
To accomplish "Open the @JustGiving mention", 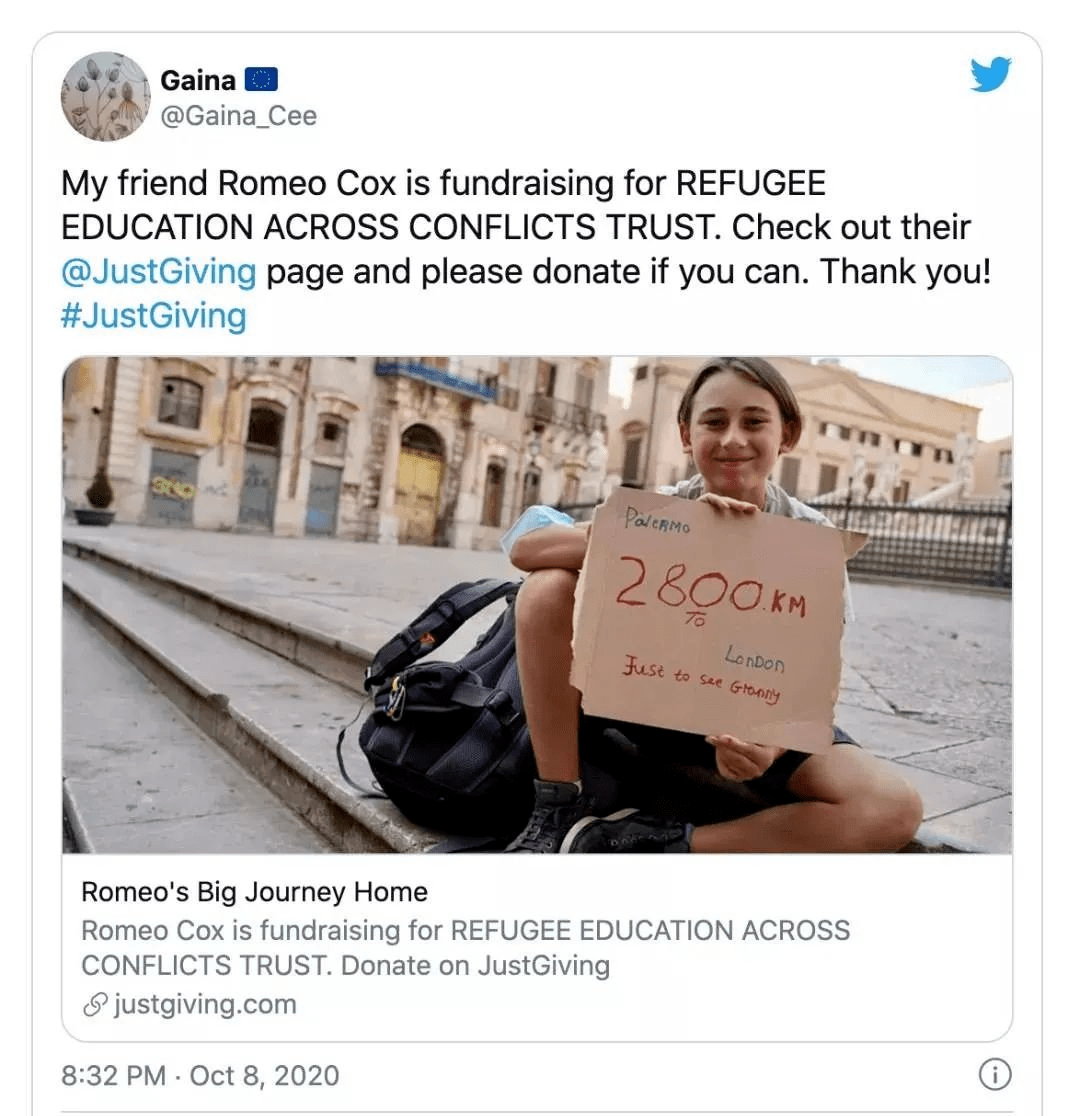I will click(x=158, y=272).
